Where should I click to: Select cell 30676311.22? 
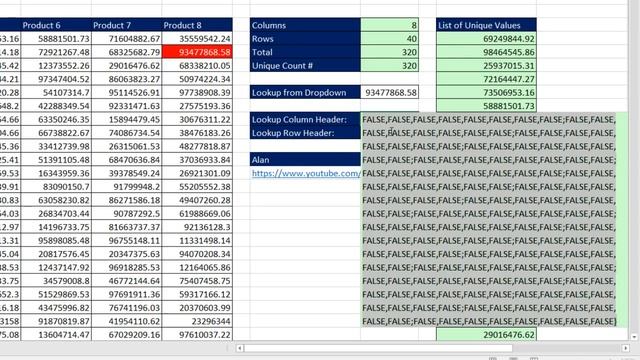197,119
